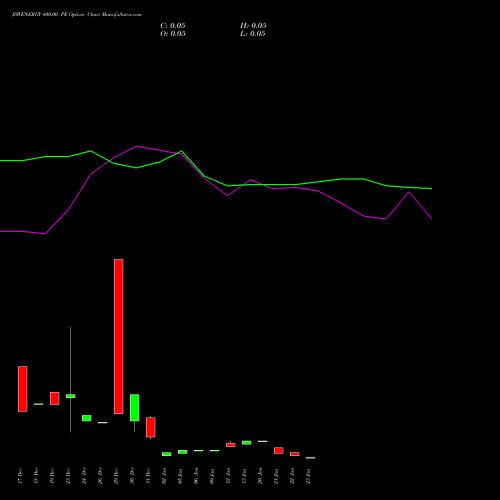Click the long-wick green candle above 23 Dec
Viewport: 500px width, 500px height.
pyautogui.click(x=71, y=396)
